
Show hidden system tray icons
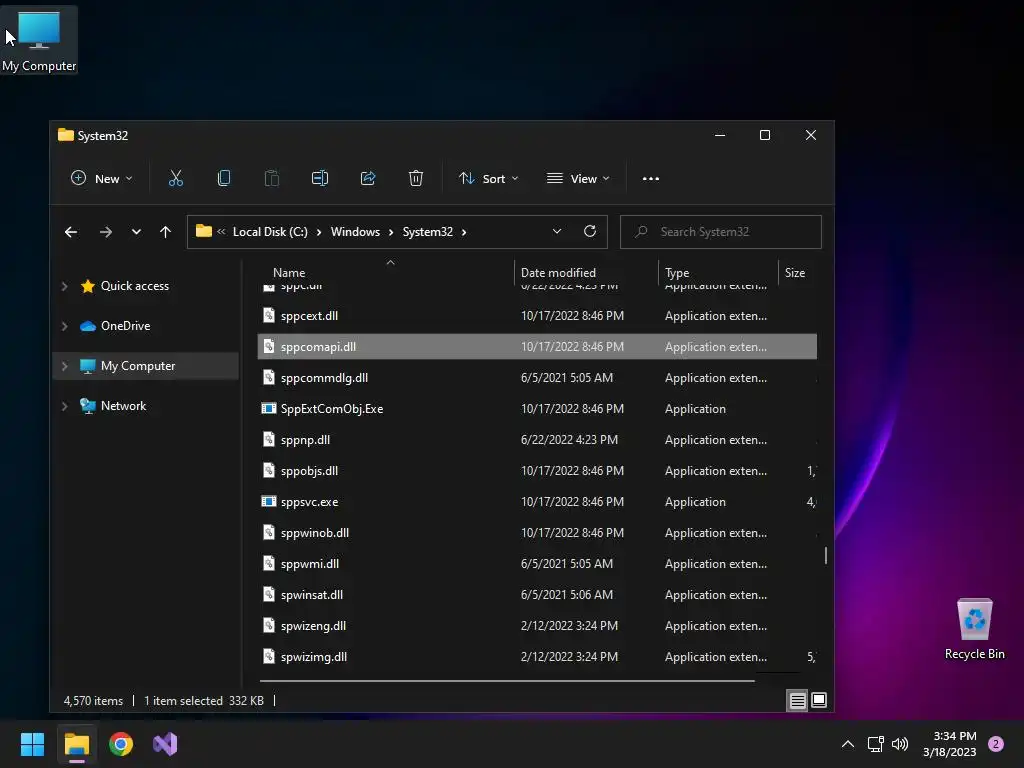tap(848, 744)
